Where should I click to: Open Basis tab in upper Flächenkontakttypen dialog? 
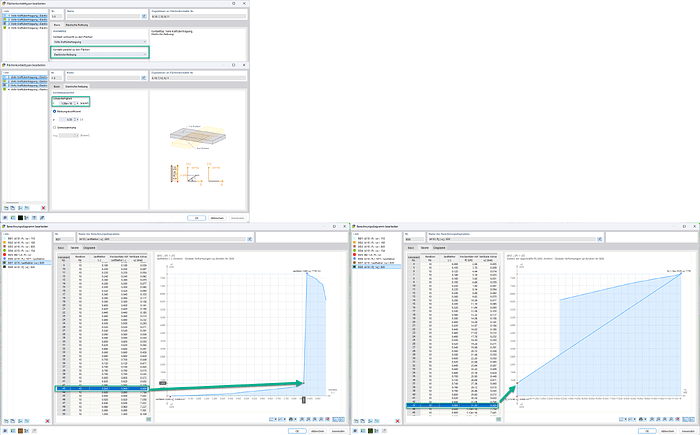(x=57, y=25)
